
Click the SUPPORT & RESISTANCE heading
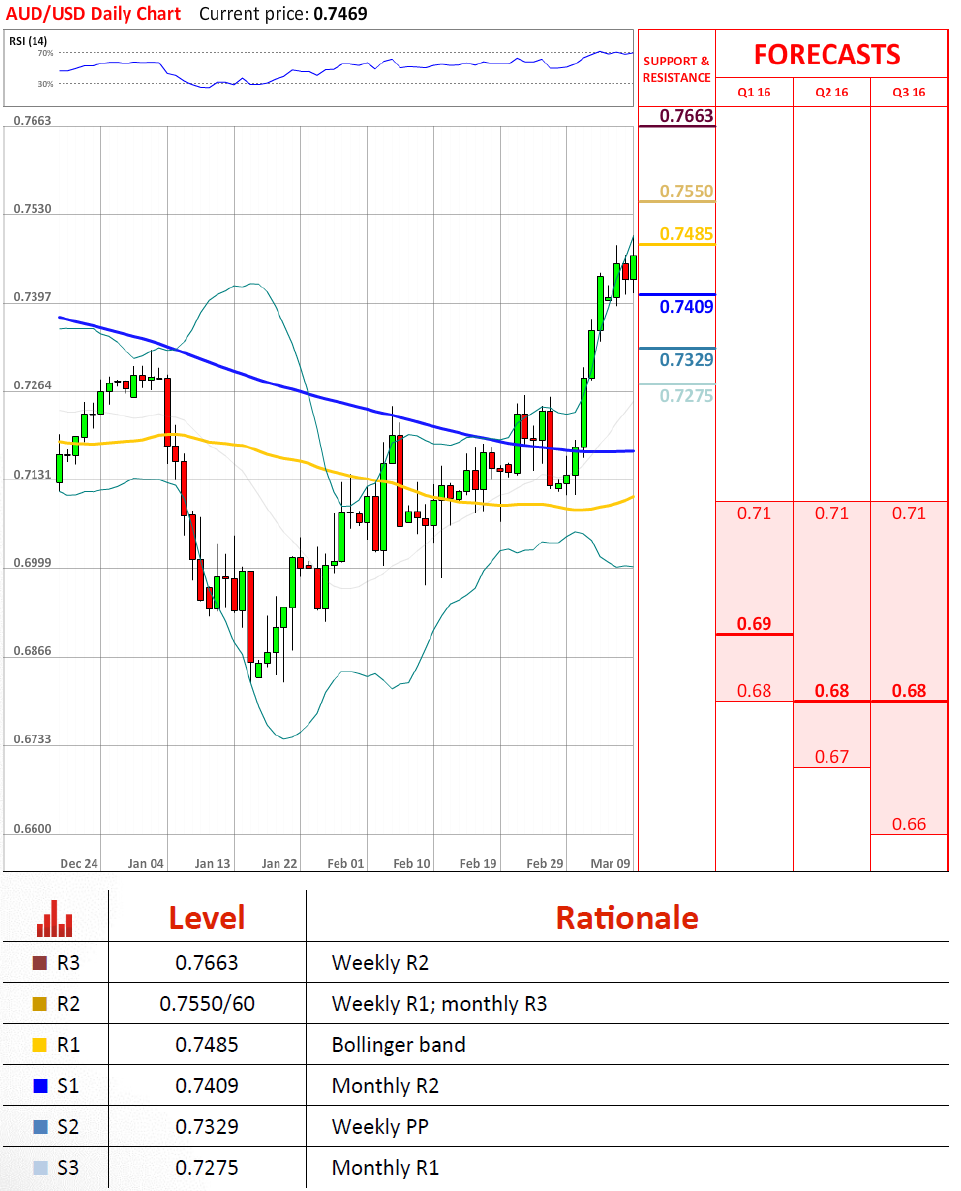click(677, 69)
